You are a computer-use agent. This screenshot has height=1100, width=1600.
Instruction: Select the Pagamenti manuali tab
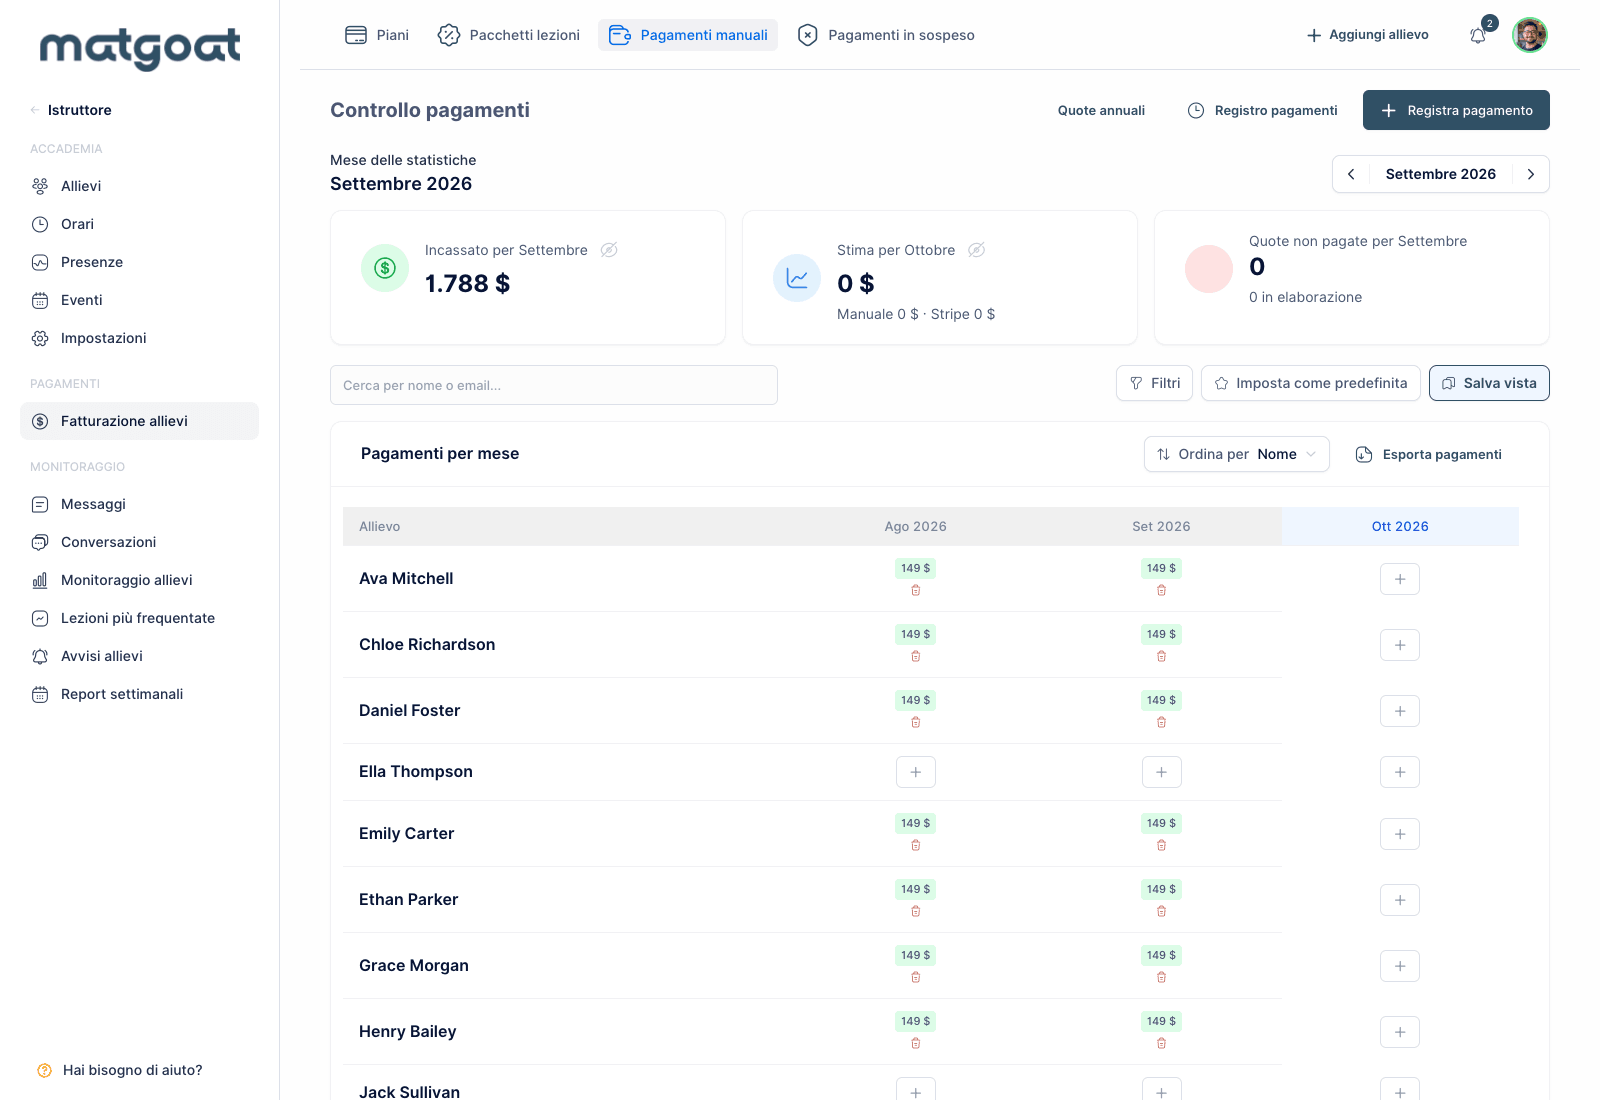(688, 35)
